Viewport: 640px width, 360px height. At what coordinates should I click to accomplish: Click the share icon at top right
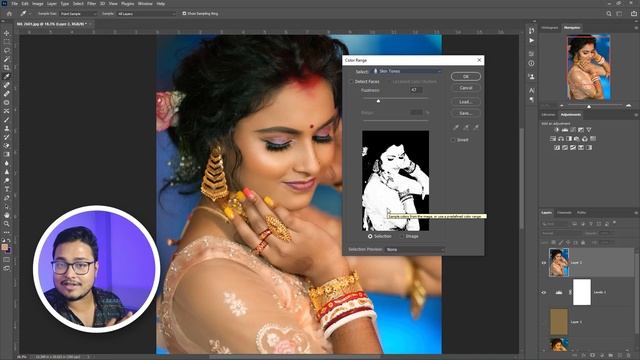[x=633, y=13]
